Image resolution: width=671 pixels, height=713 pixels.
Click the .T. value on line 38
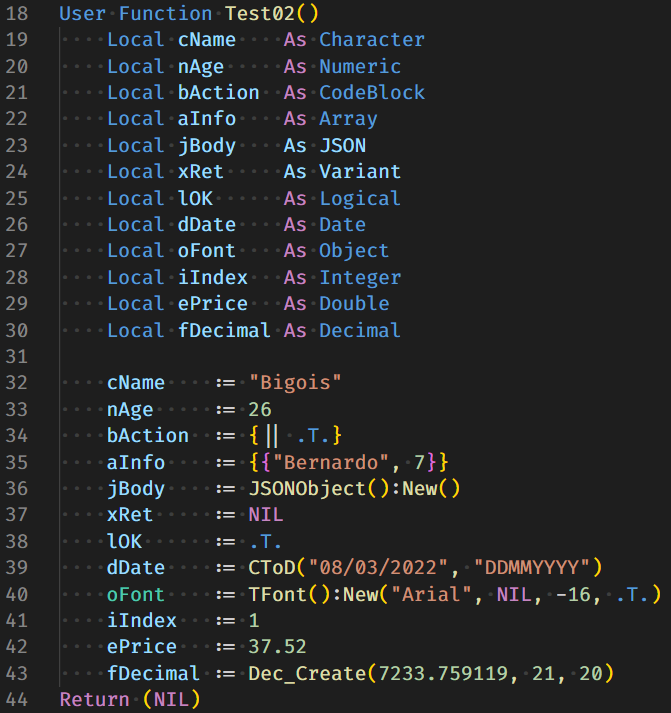pyautogui.click(x=266, y=542)
